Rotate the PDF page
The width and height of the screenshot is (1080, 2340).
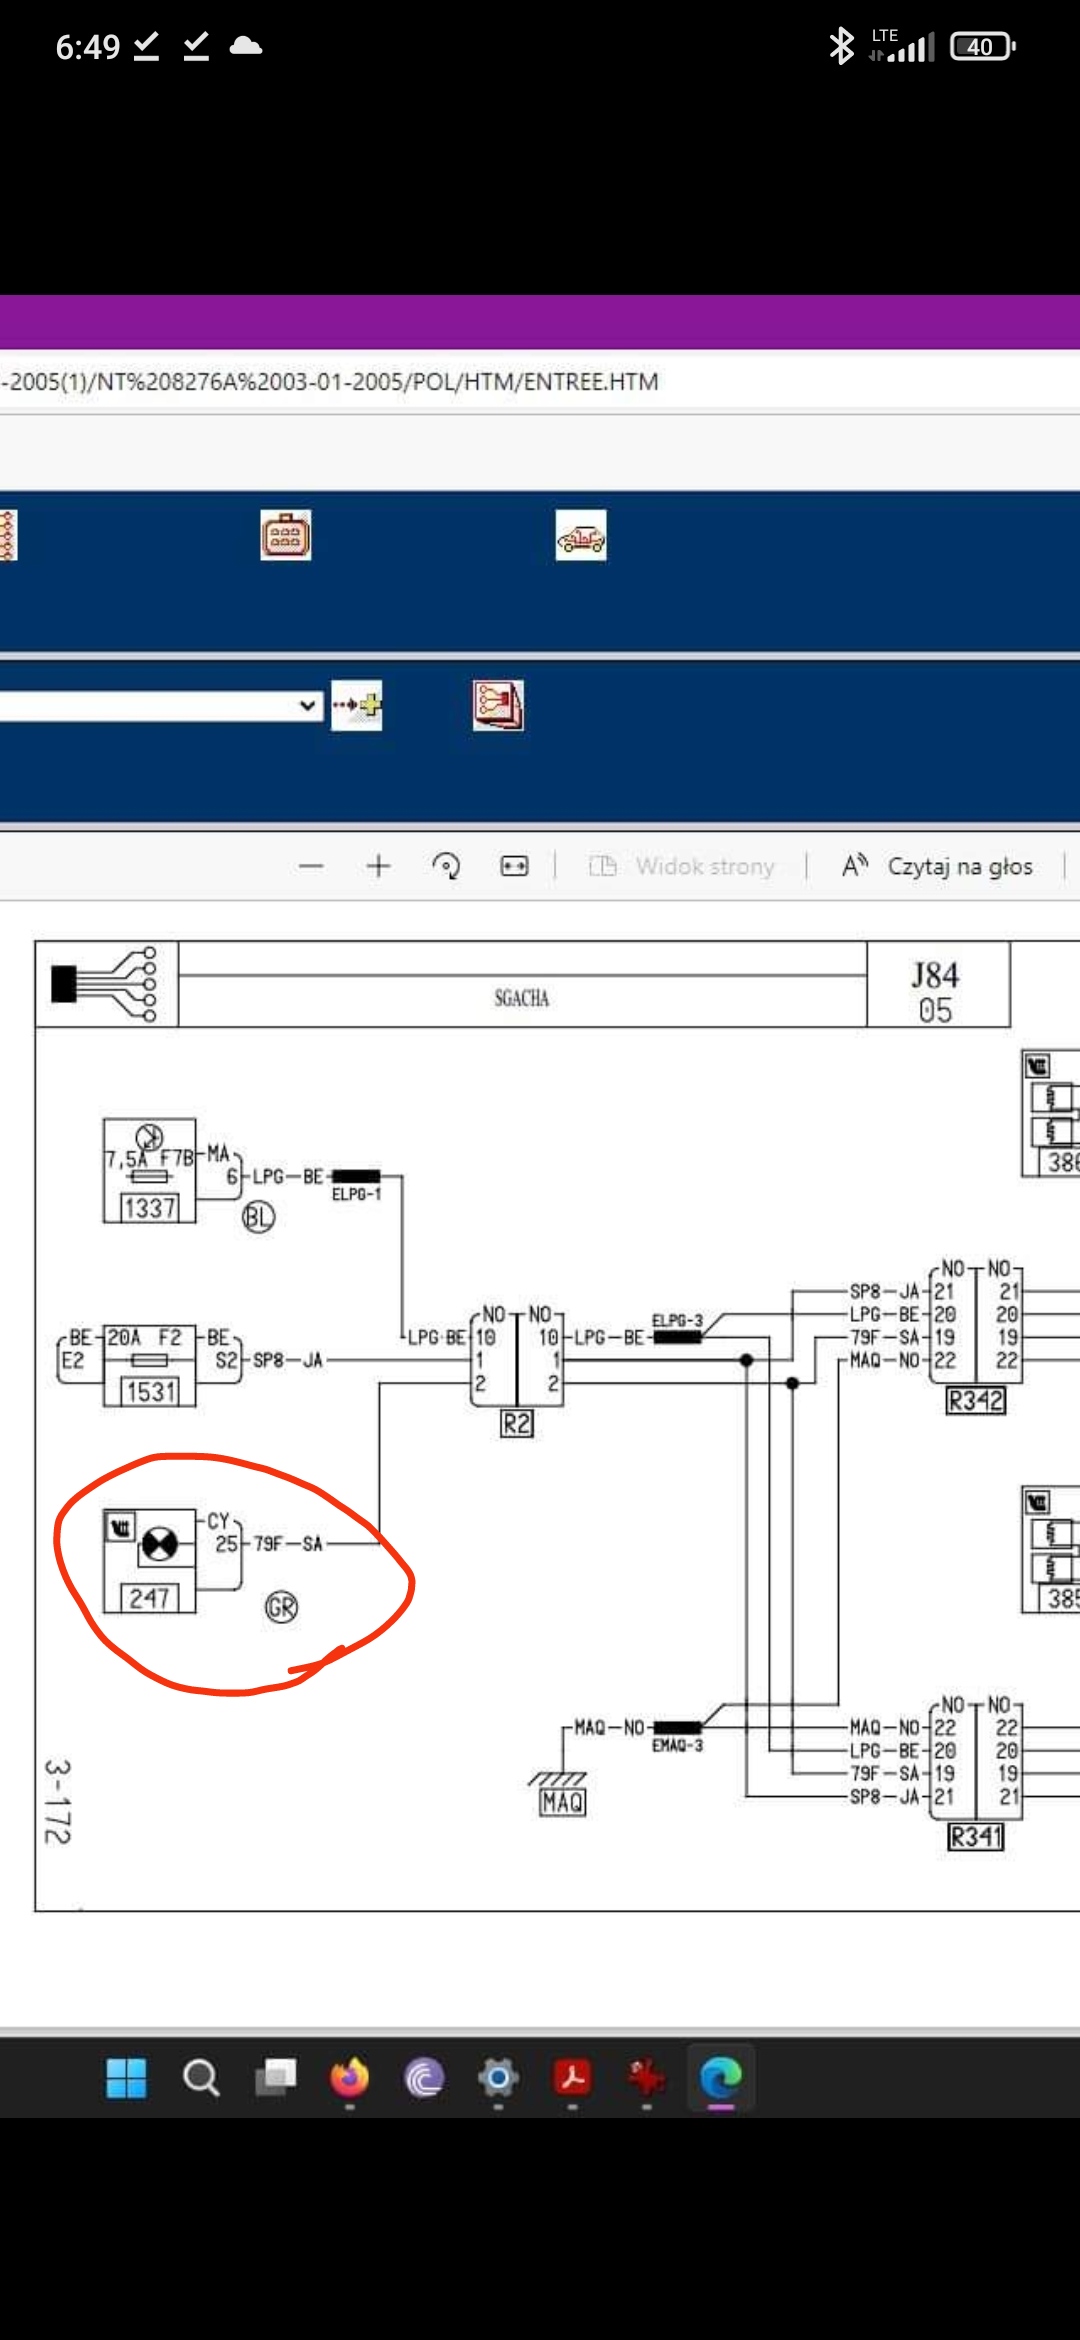pos(446,866)
